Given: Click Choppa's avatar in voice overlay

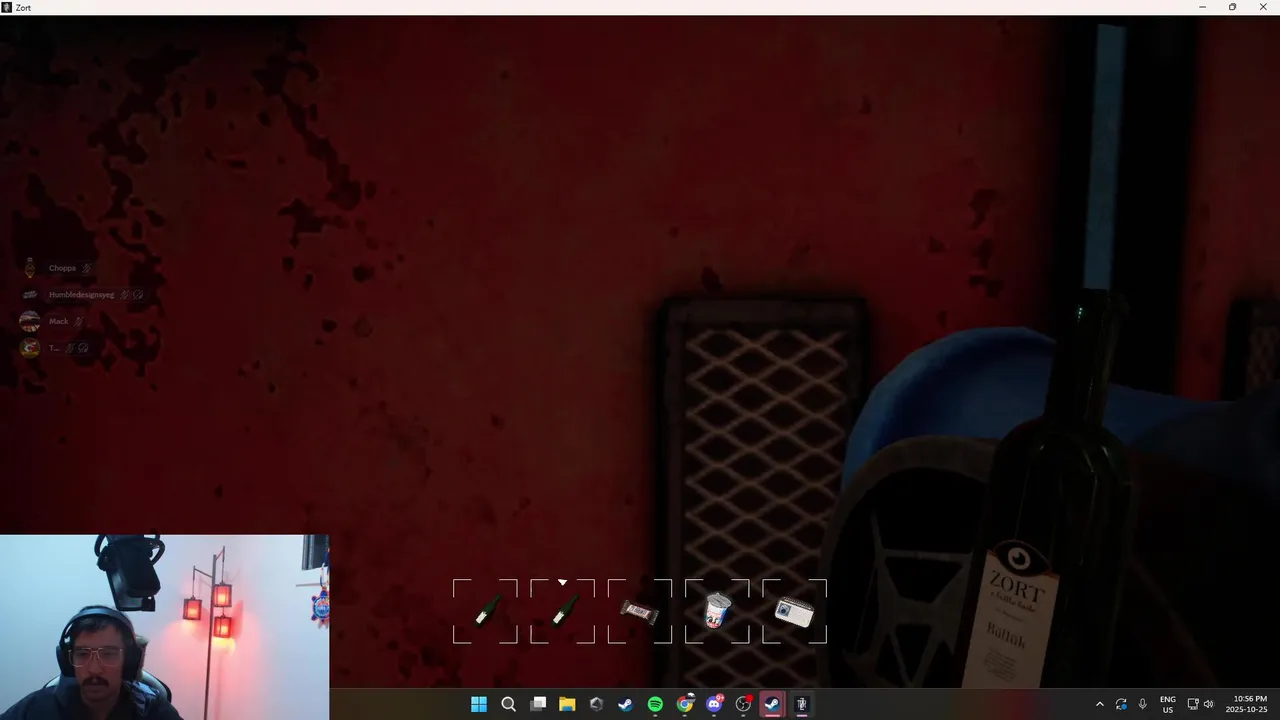Looking at the screenshot, I should point(30,268).
